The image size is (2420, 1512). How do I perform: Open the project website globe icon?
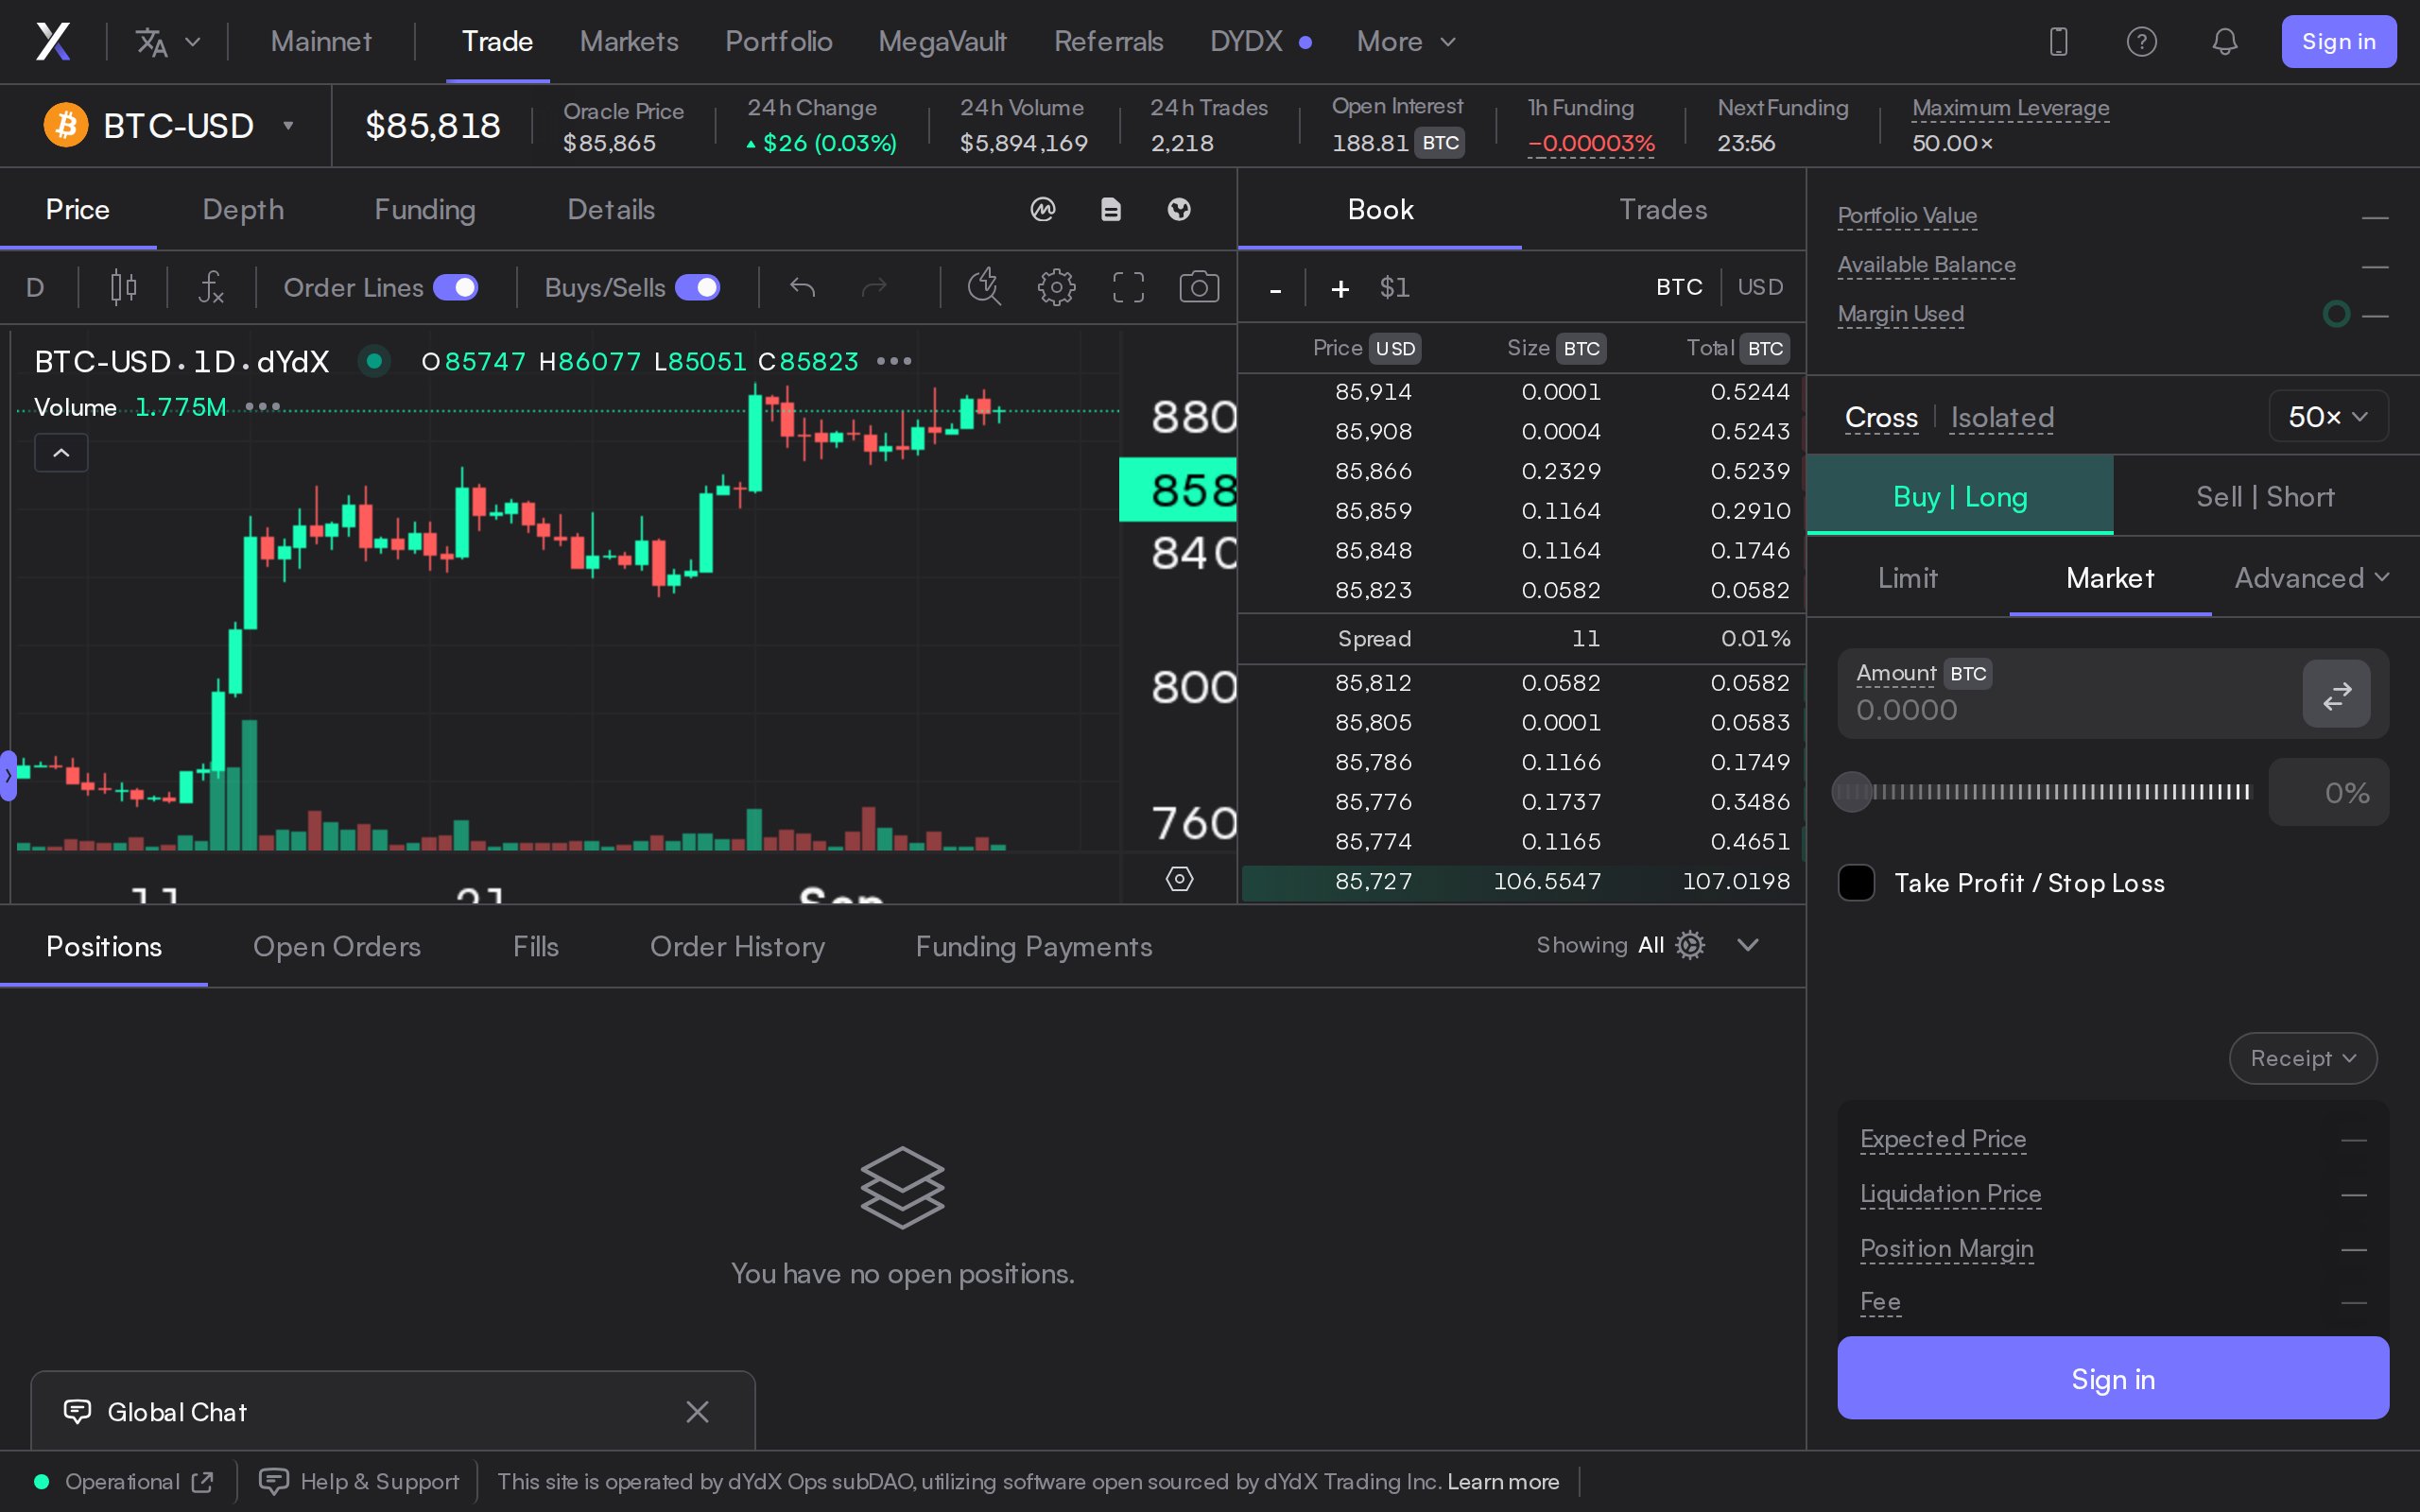click(x=1179, y=209)
